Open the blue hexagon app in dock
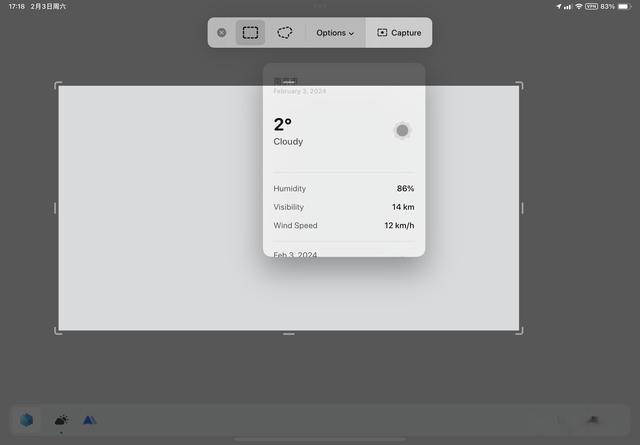The image size is (640, 445). click(27, 420)
